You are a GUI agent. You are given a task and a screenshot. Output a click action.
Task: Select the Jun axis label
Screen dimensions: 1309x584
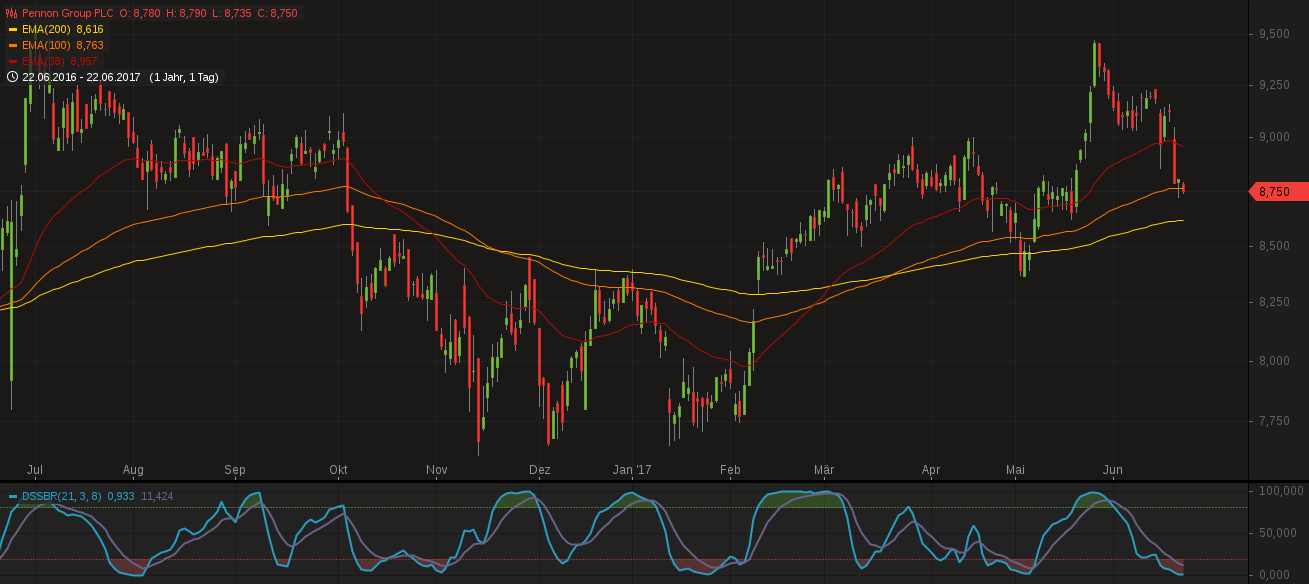1113,470
